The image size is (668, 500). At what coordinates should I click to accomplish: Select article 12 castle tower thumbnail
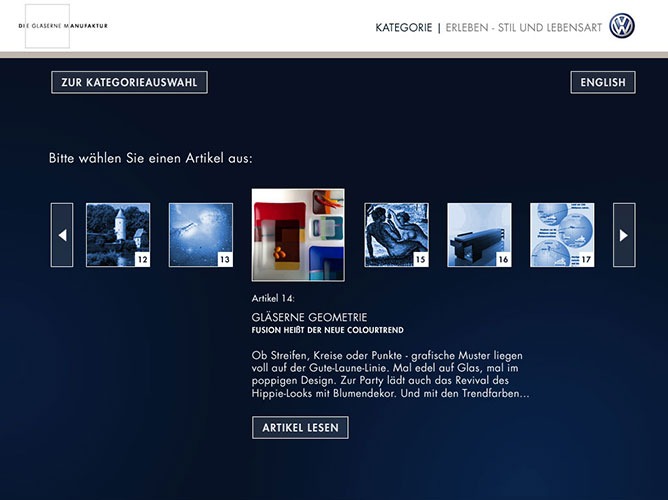[118, 235]
